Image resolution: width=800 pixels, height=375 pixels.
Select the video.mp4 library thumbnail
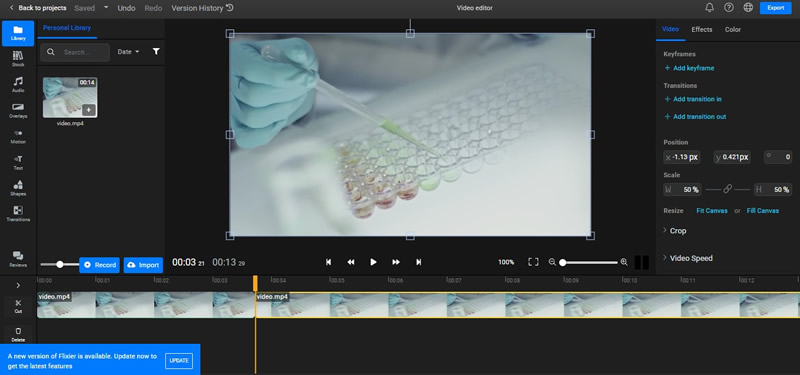point(70,97)
